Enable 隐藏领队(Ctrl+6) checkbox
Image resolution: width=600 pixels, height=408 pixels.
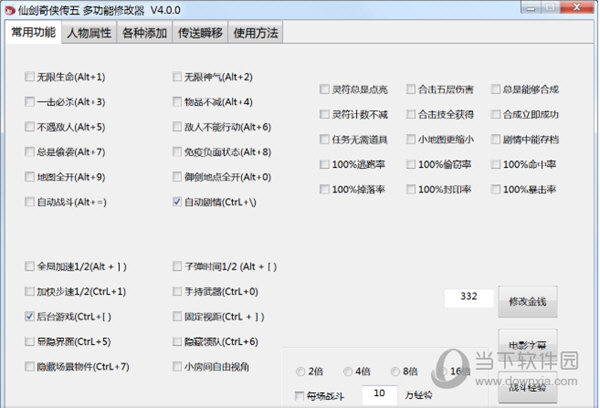177,341
